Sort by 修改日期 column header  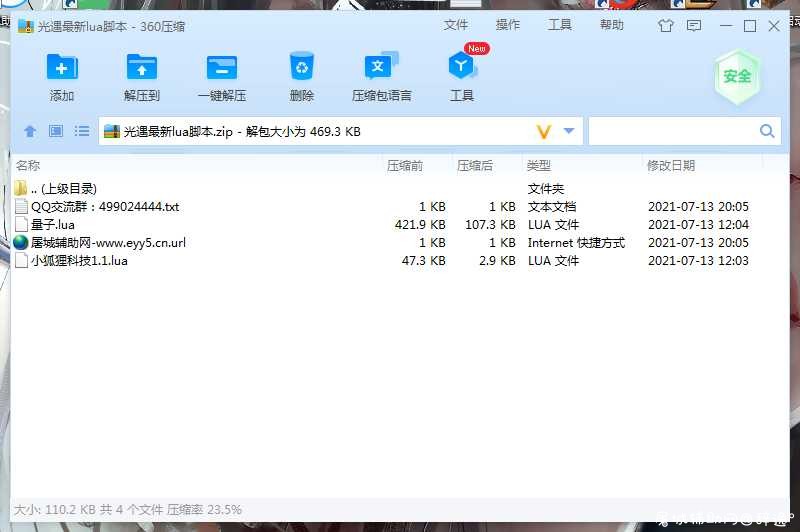671,165
